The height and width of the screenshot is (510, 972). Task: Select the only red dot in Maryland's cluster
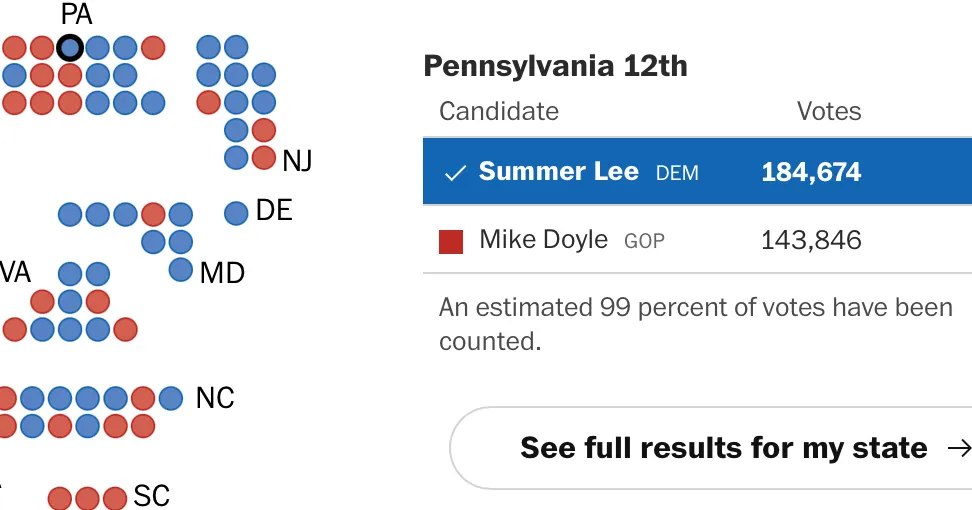coord(153,214)
